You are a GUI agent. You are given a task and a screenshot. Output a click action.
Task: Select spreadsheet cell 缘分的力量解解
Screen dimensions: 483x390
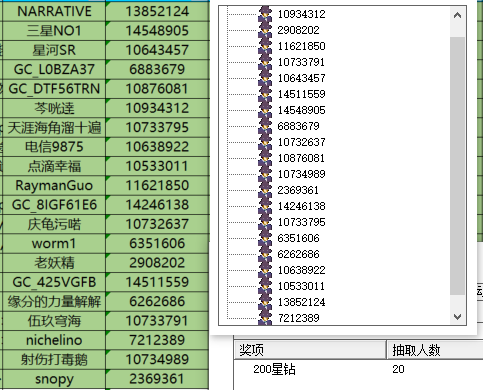pyautogui.click(x=54, y=302)
